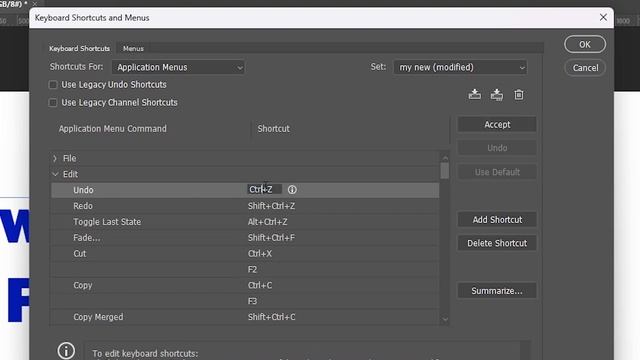Click the OK button
The width and height of the screenshot is (640, 360).
585,44
